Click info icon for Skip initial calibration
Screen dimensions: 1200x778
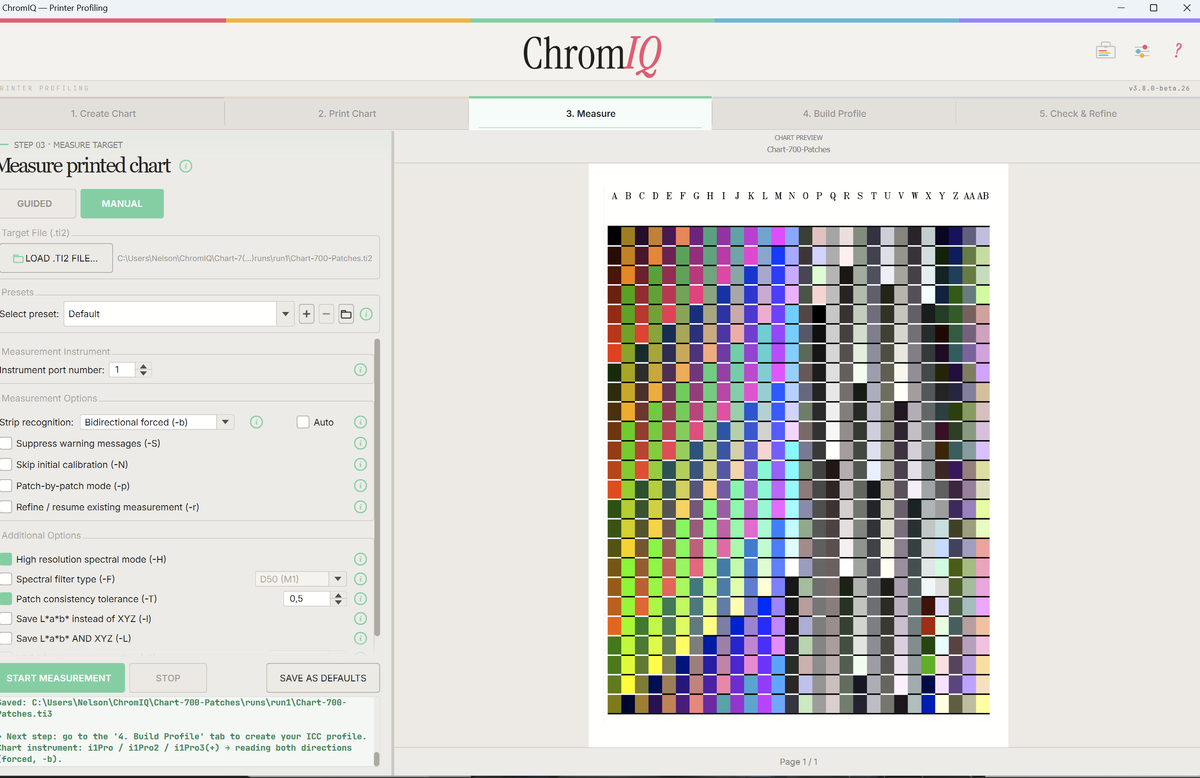pyautogui.click(x=360, y=465)
